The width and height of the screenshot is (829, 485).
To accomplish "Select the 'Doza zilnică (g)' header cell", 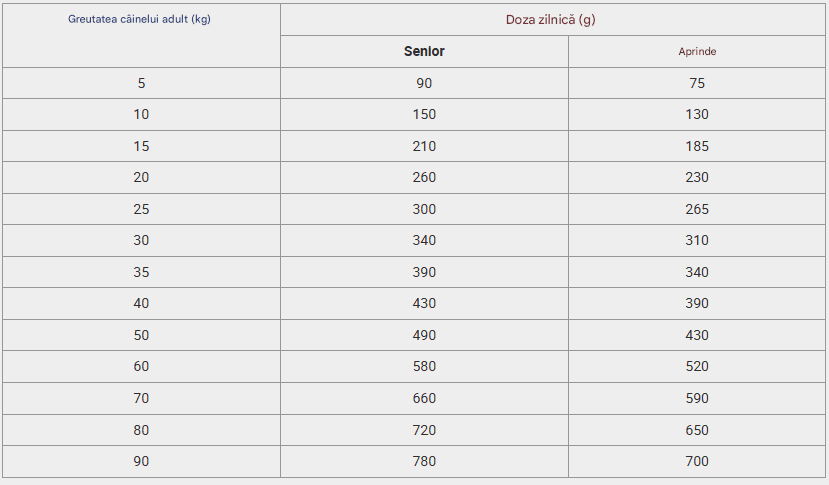I will pyautogui.click(x=550, y=20).
